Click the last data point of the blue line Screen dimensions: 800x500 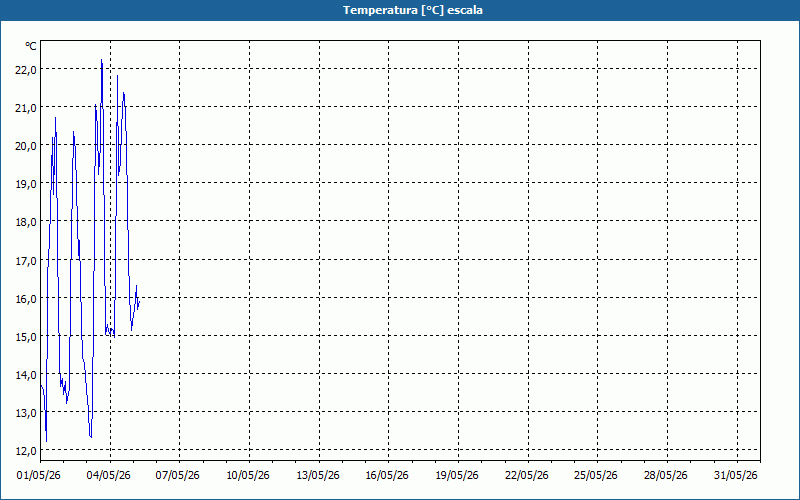pyautogui.click(x=139, y=303)
